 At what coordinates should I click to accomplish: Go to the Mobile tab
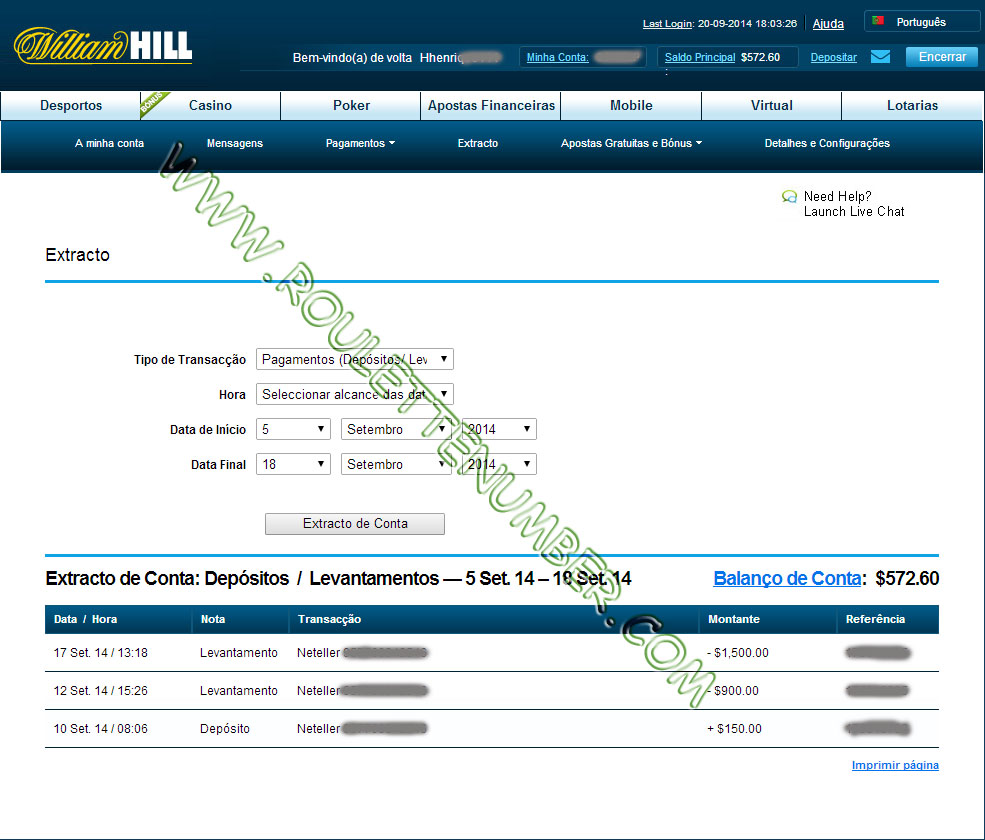click(631, 106)
